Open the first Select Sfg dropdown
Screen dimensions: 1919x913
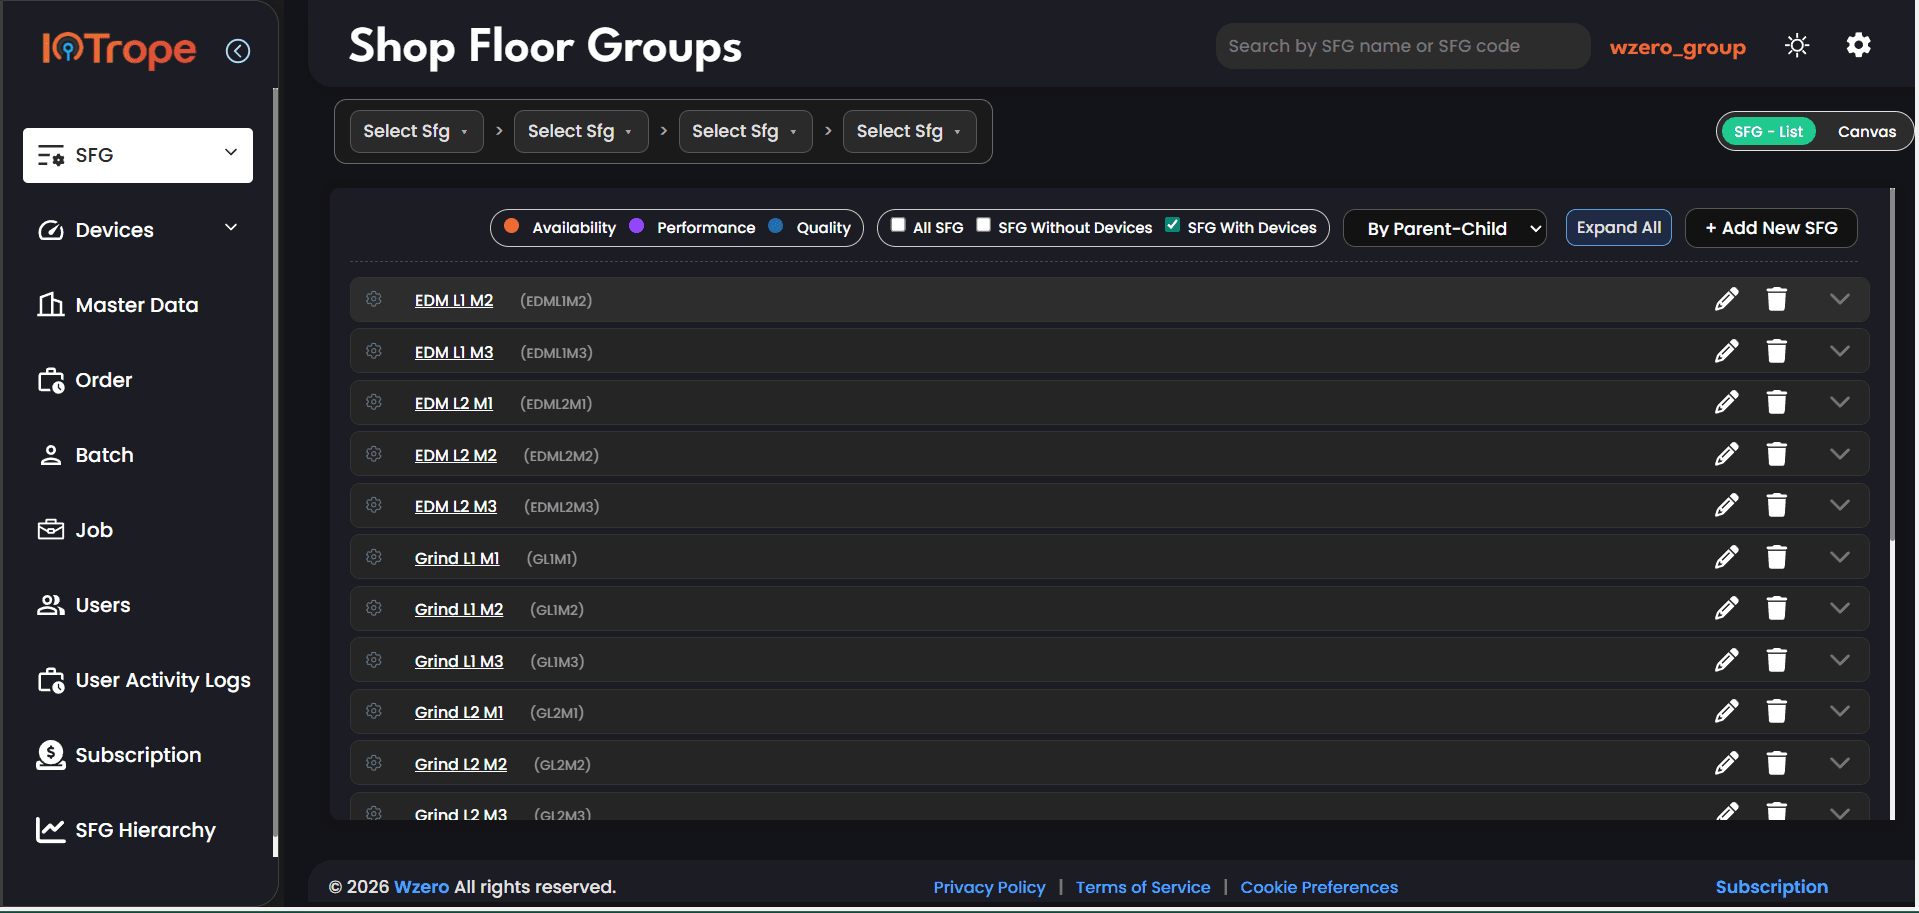point(416,131)
